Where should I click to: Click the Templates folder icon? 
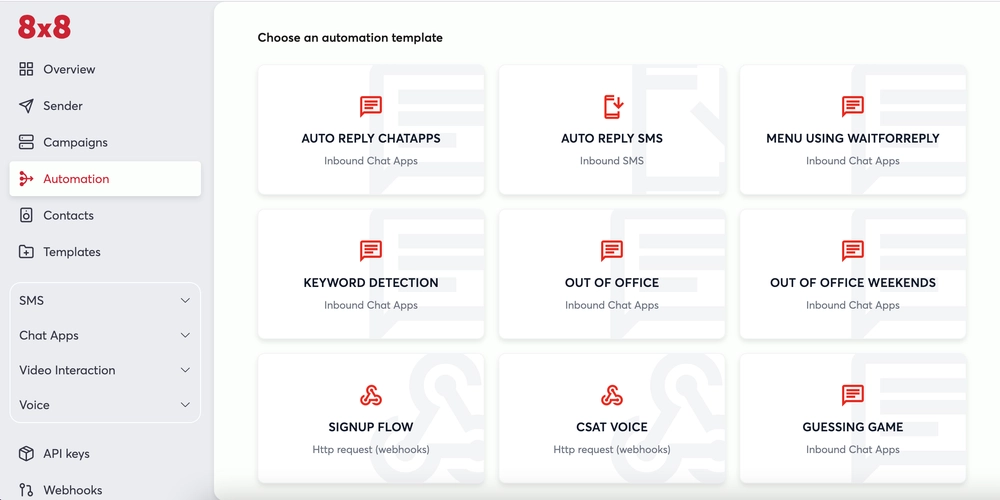pyautogui.click(x=26, y=252)
